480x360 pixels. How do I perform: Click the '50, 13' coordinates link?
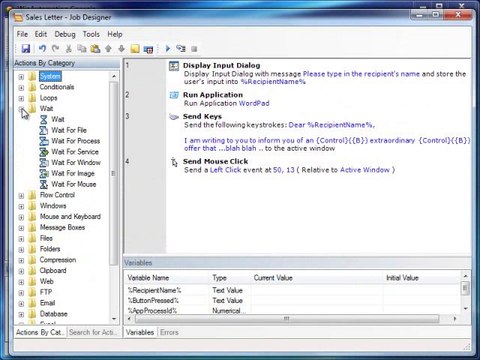(x=284, y=170)
